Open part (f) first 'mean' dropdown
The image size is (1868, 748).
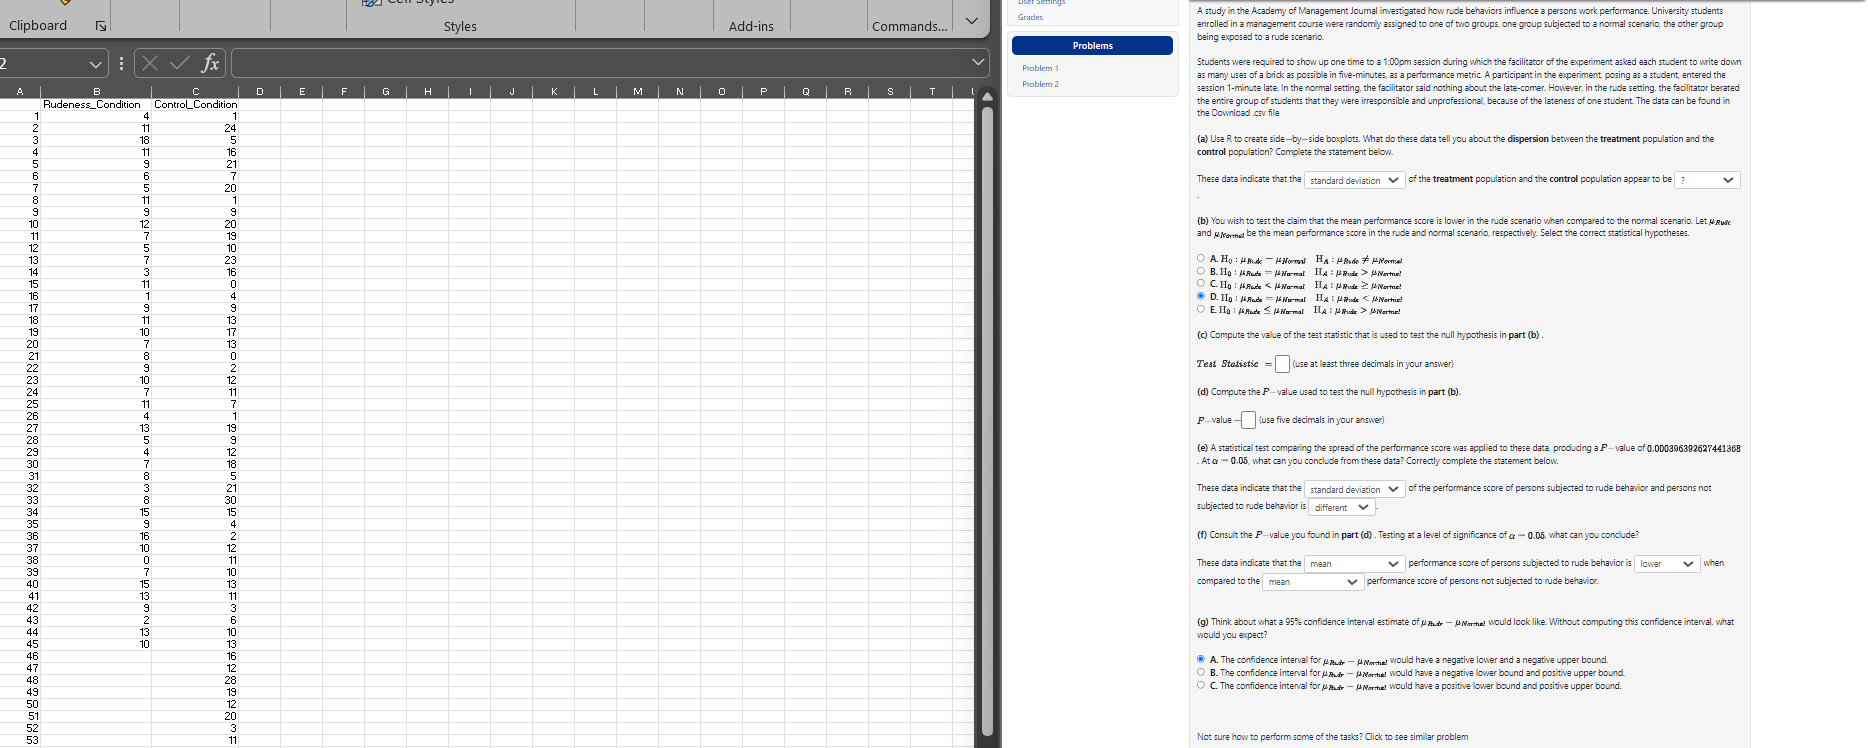(x=1355, y=564)
